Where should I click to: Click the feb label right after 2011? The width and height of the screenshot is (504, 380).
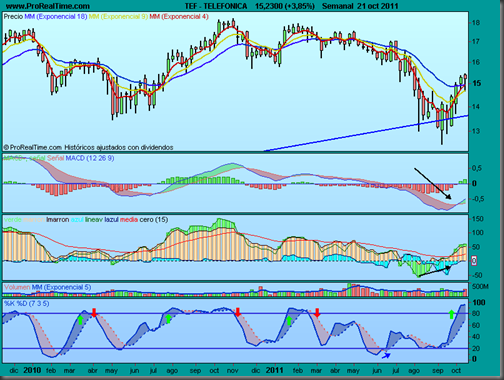298,370
